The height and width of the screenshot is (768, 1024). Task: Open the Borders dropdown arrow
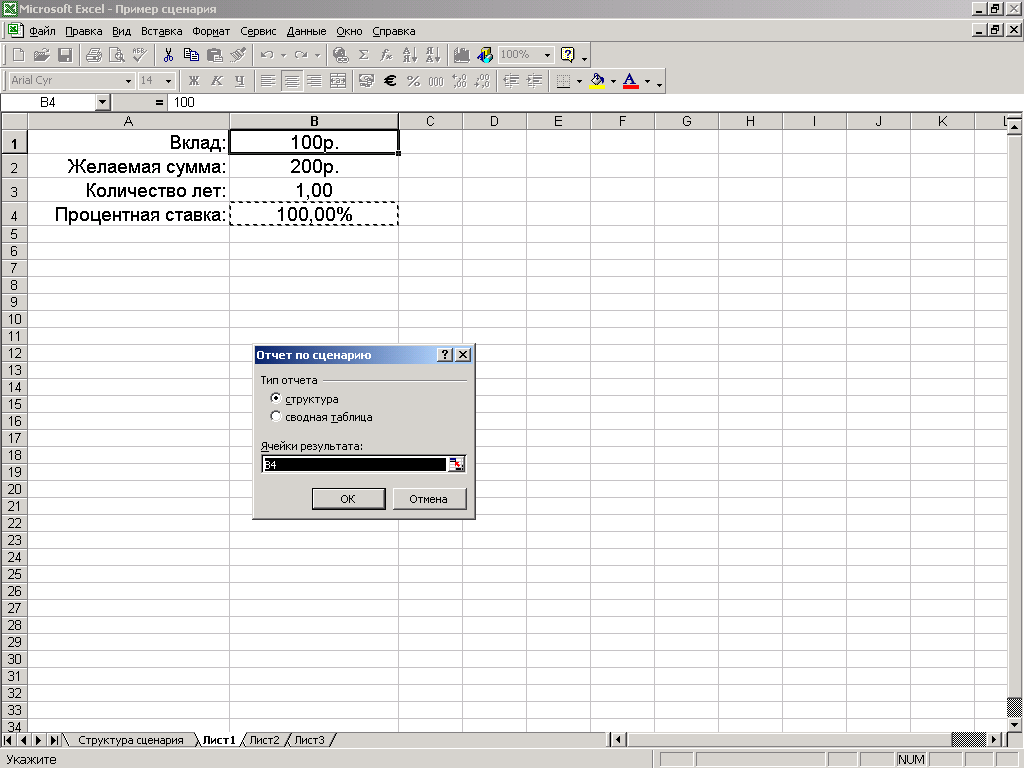click(579, 80)
